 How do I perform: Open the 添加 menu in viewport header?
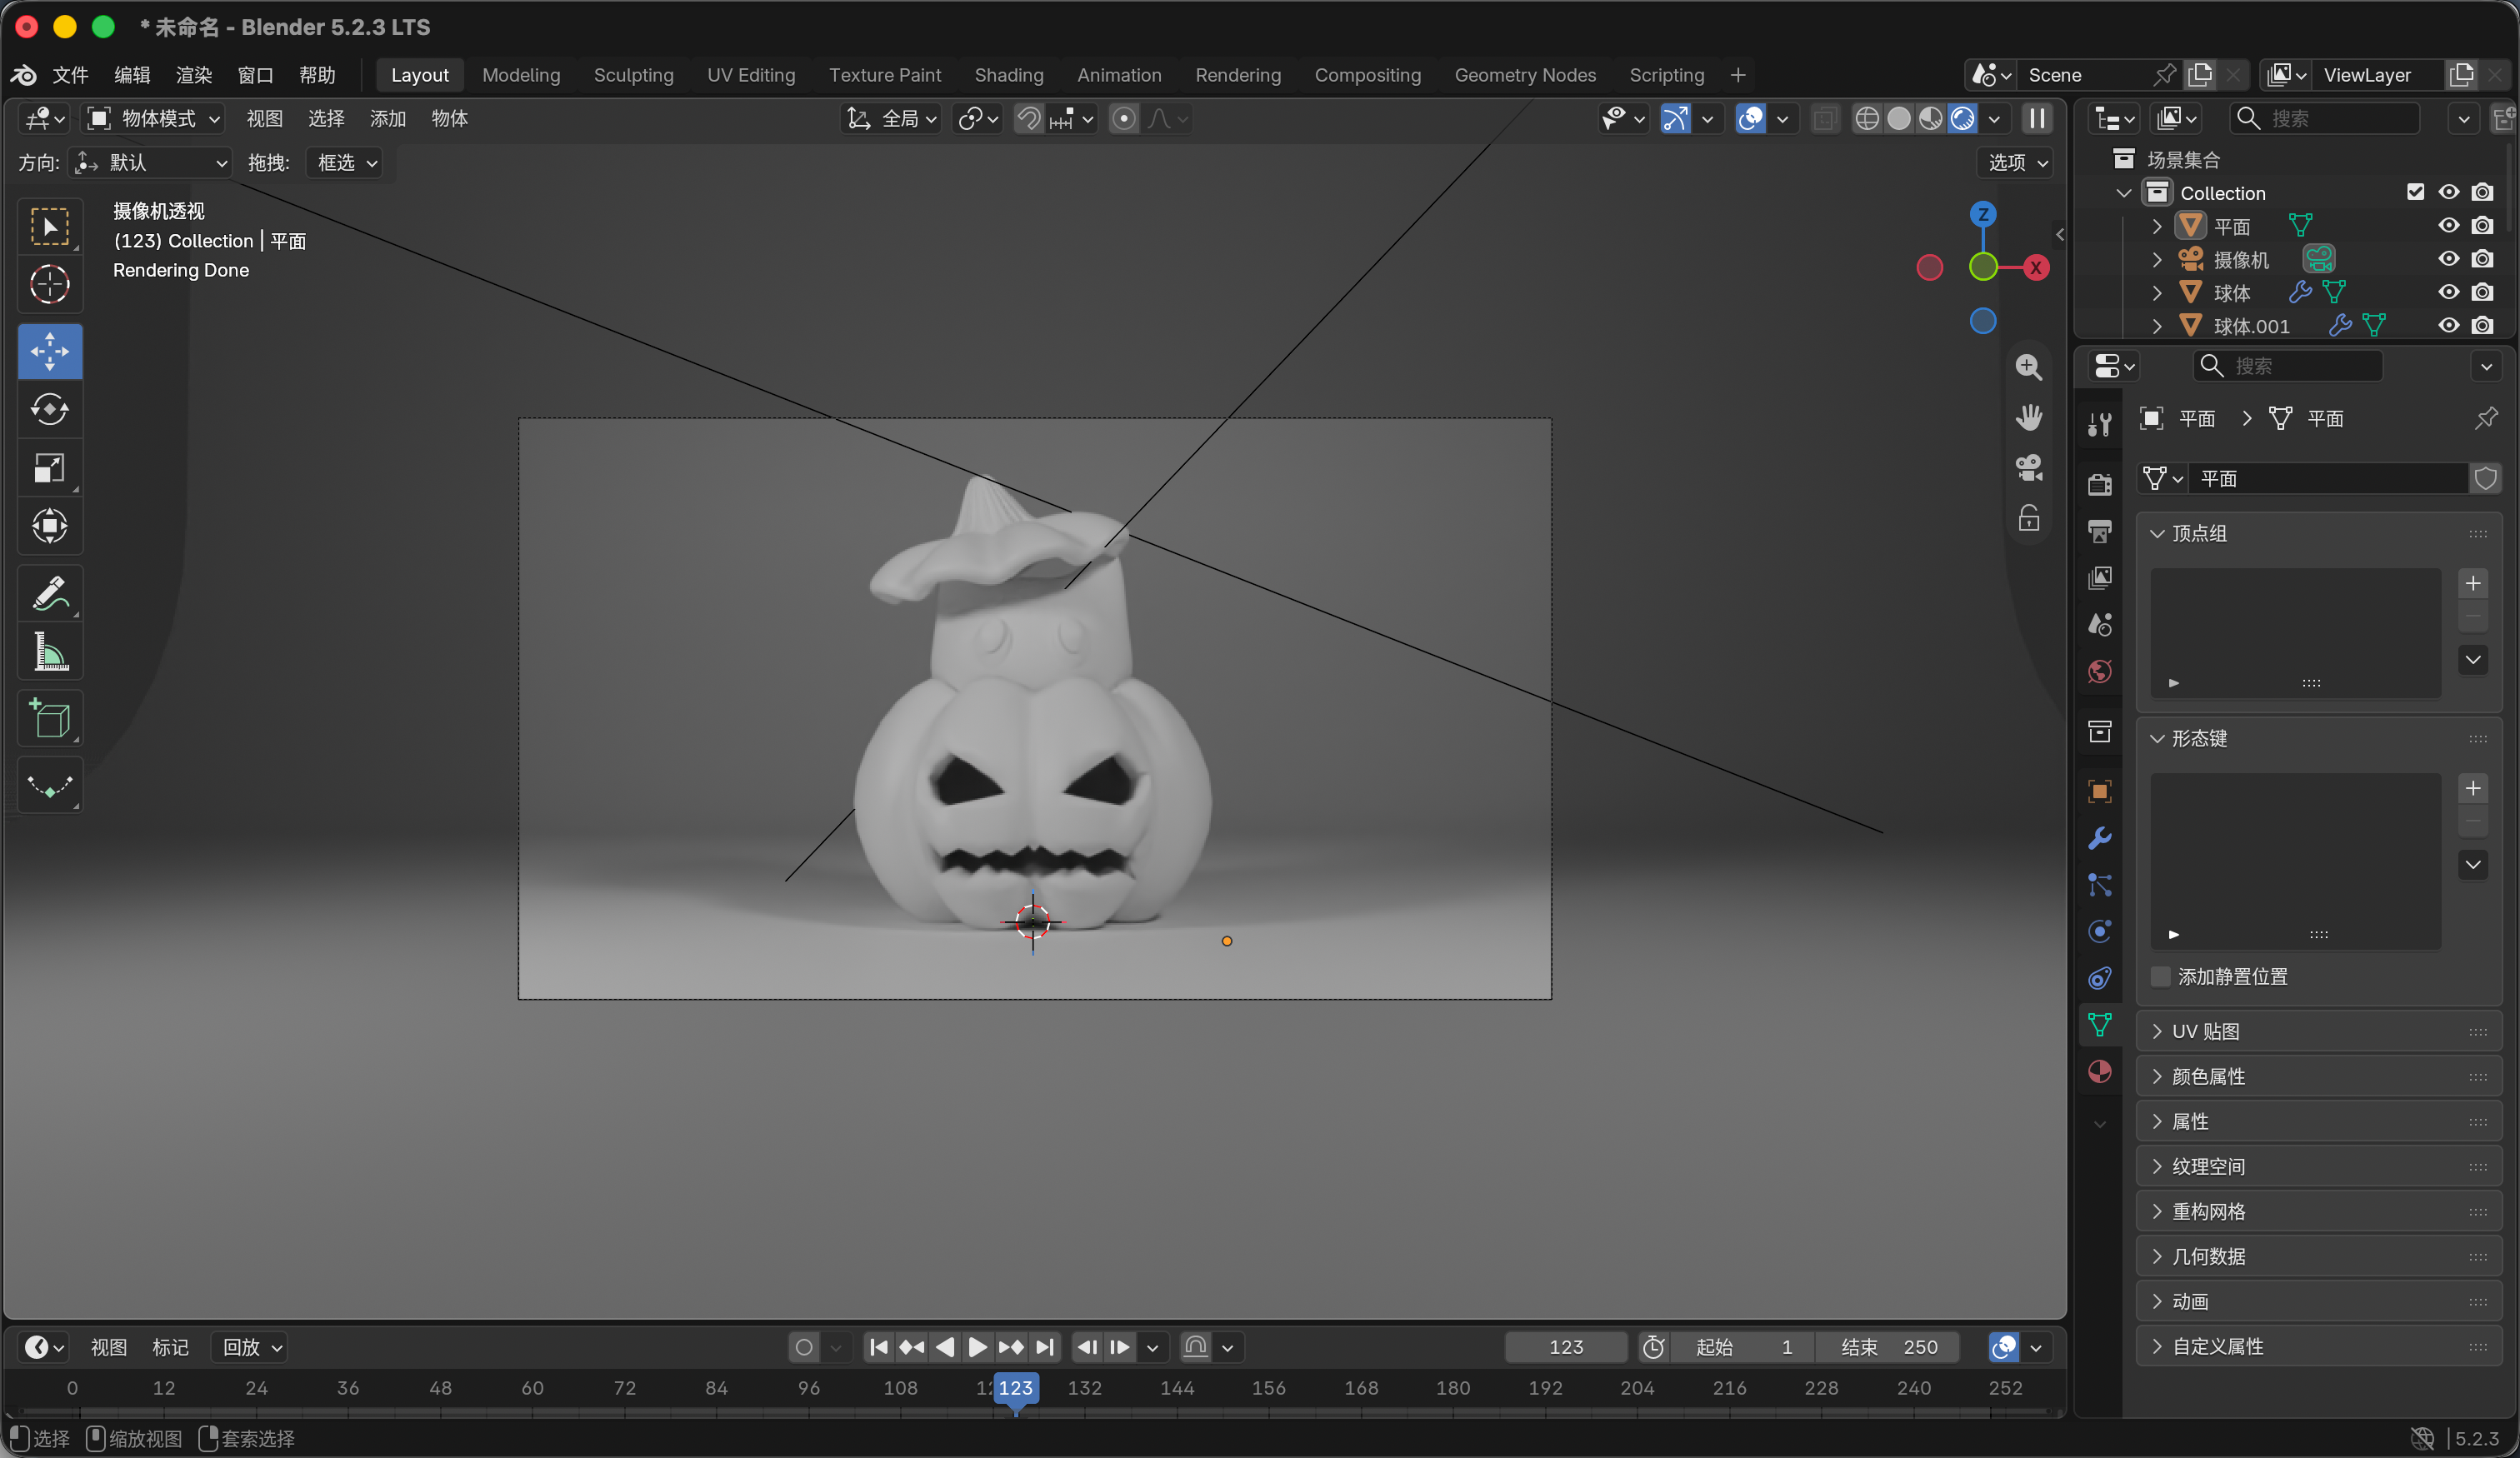coord(387,119)
